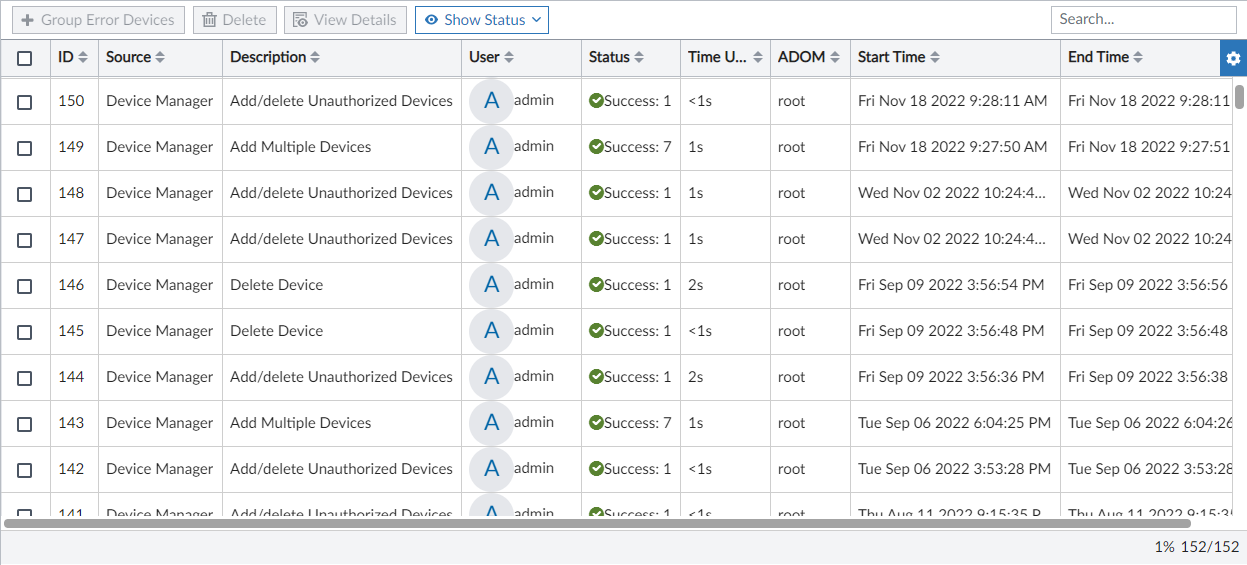Open task ID 148 link

pyautogui.click(x=71, y=193)
